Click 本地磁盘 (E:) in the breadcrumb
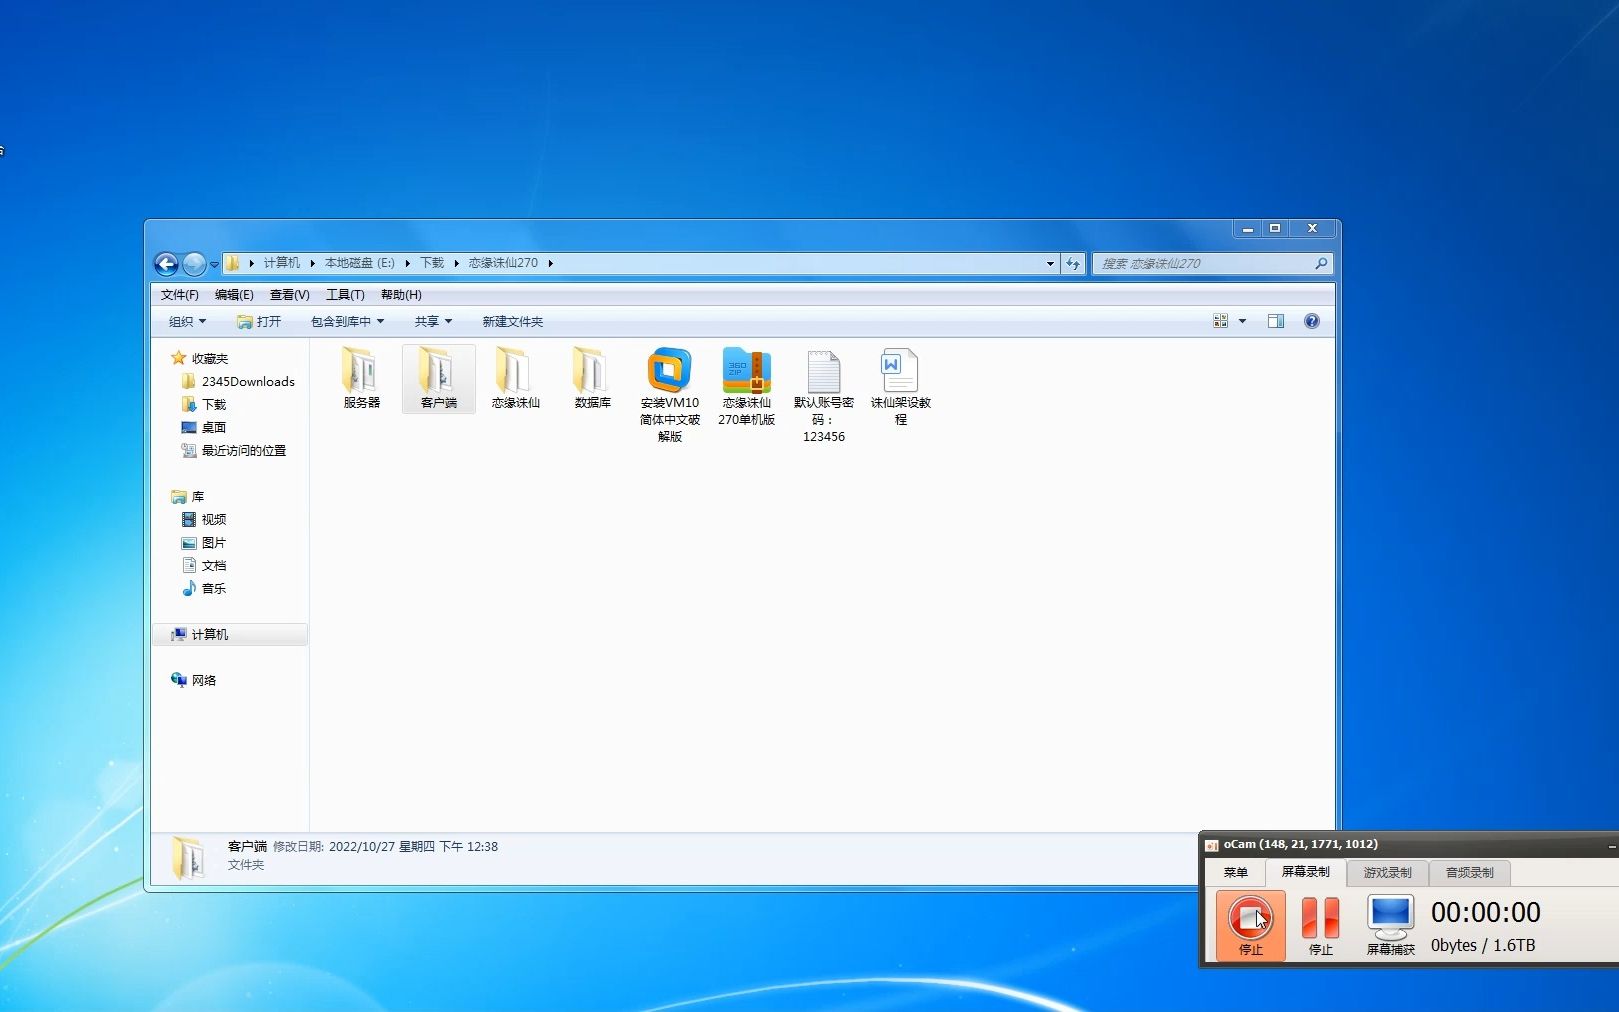The width and height of the screenshot is (1619, 1012). point(360,263)
